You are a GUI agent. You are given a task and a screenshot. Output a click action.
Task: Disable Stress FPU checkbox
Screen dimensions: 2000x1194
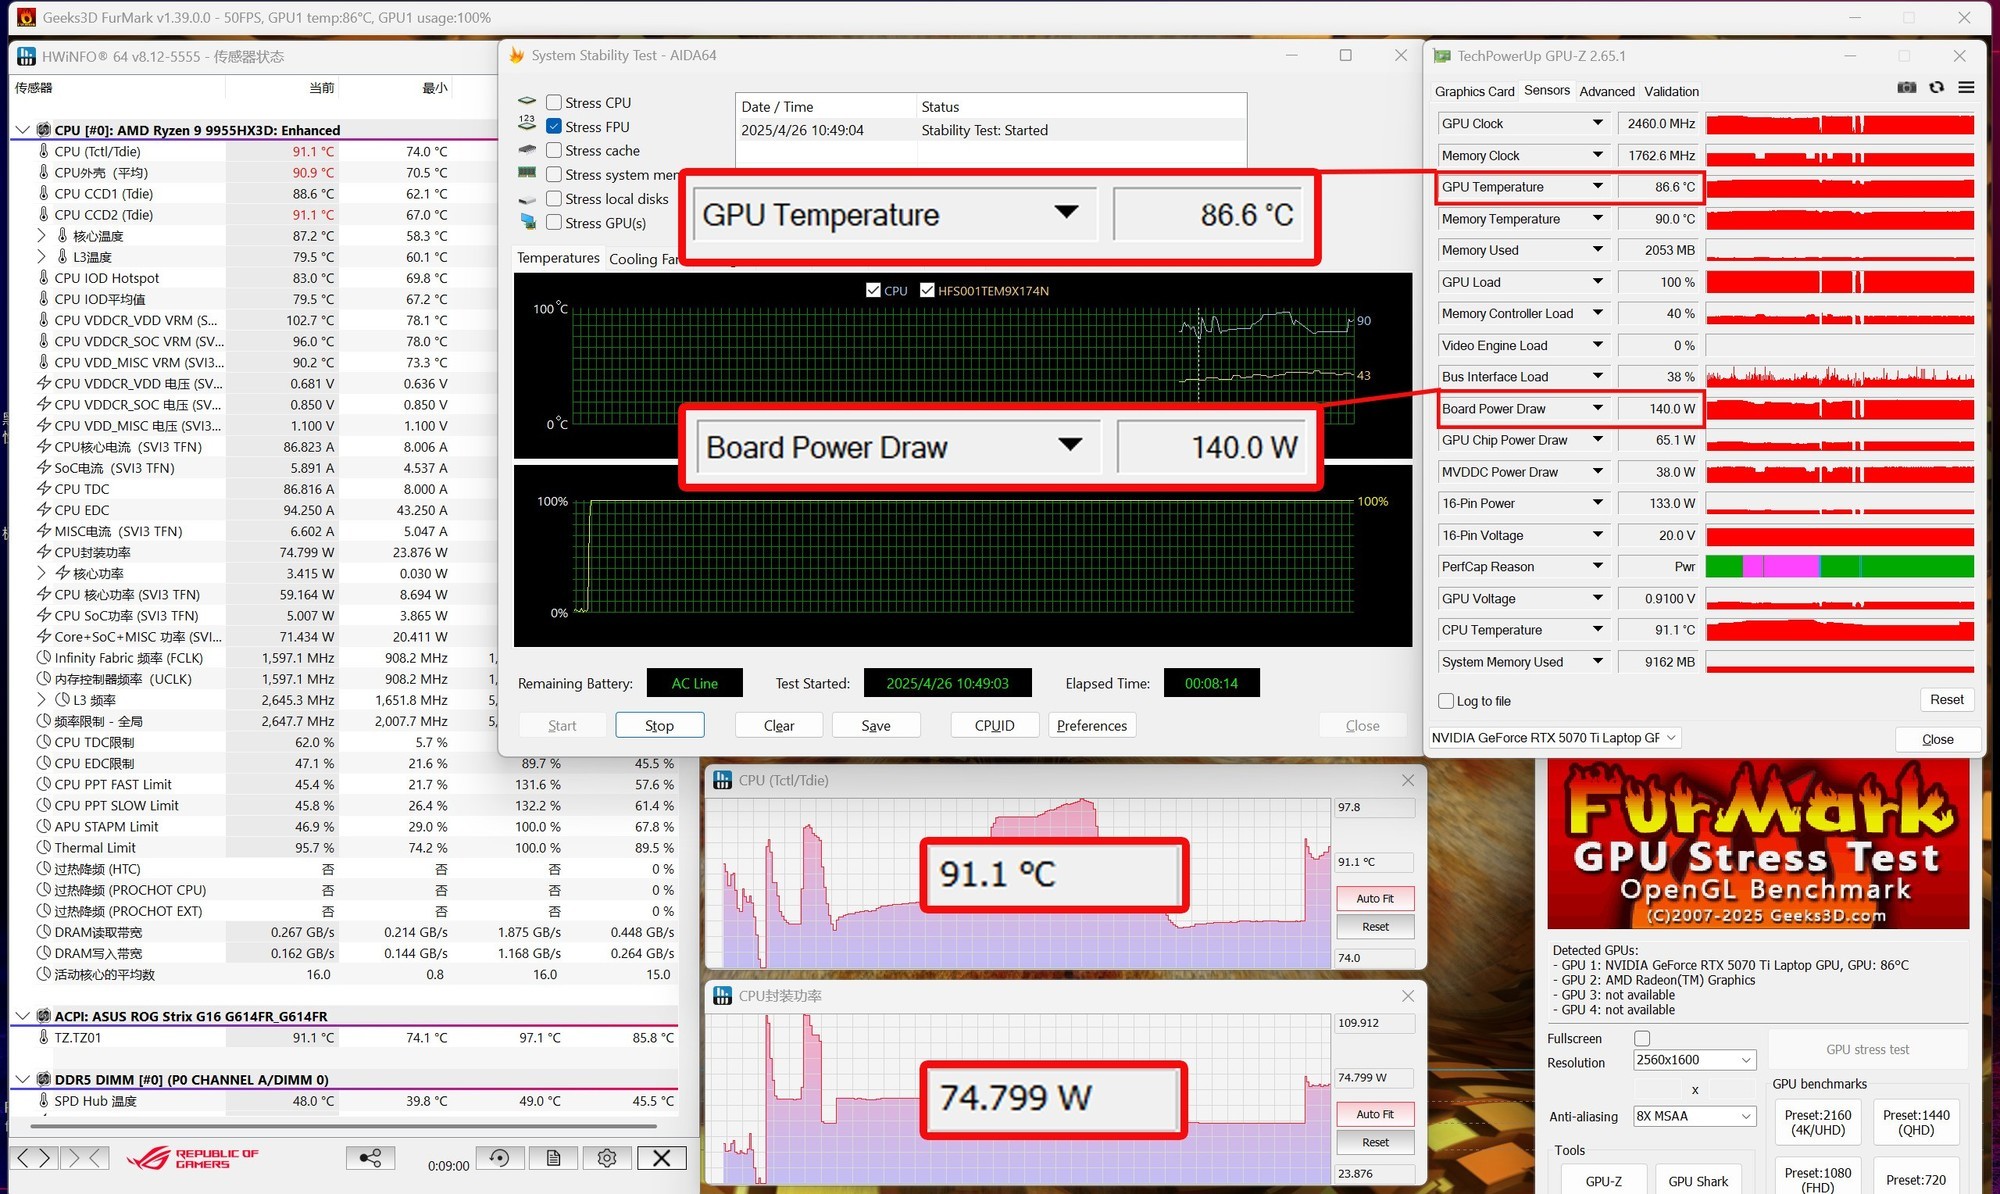coord(554,126)
